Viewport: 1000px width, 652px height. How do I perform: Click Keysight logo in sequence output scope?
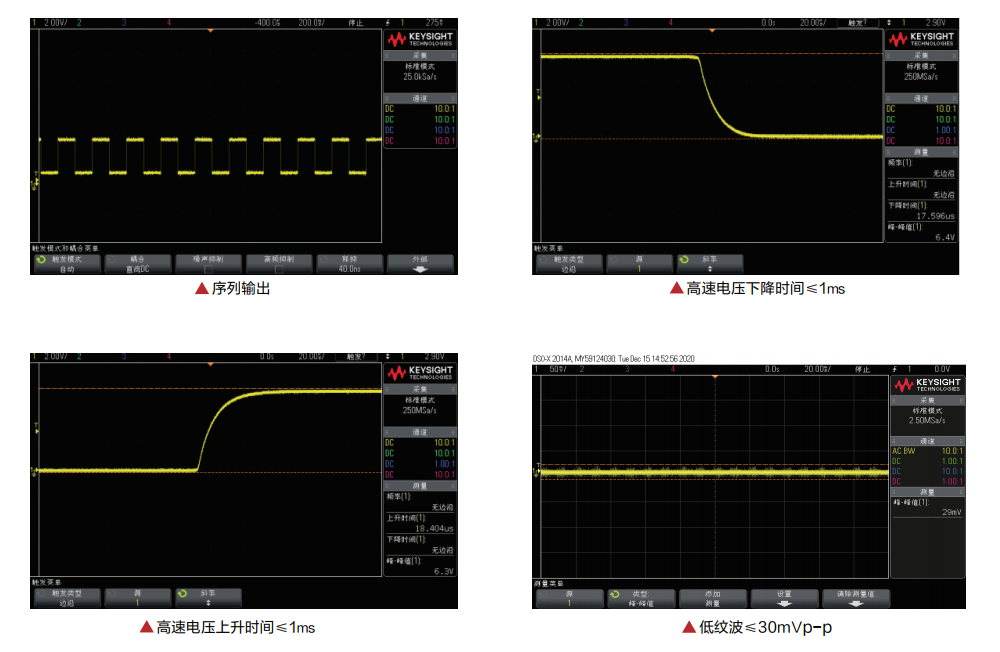pos(419,39)
